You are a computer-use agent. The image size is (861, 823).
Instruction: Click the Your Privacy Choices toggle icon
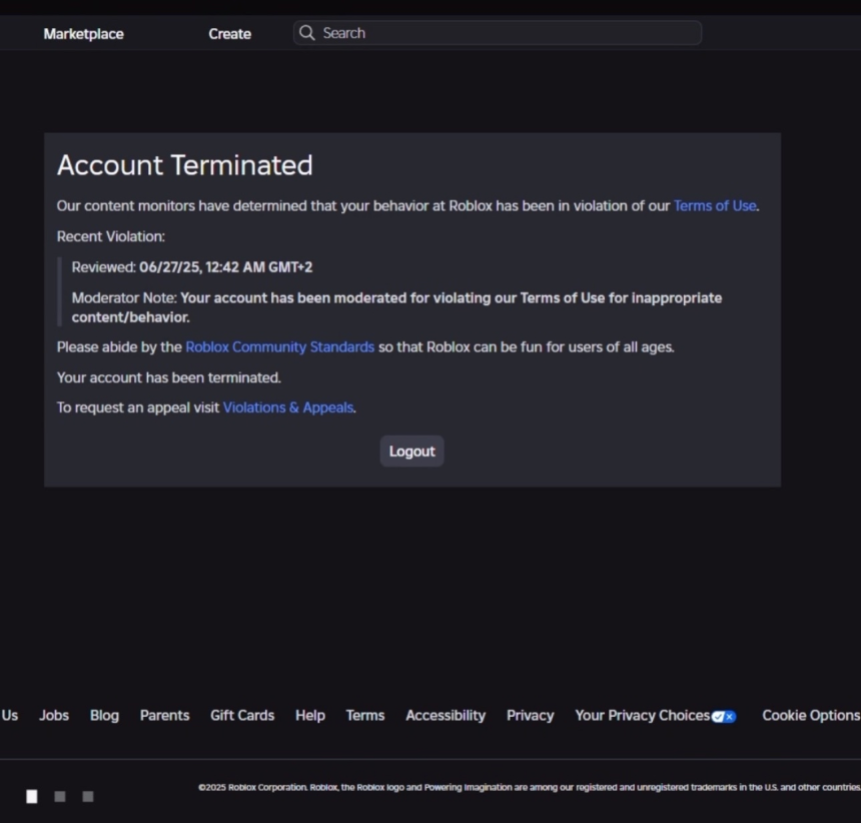[724, 716]
